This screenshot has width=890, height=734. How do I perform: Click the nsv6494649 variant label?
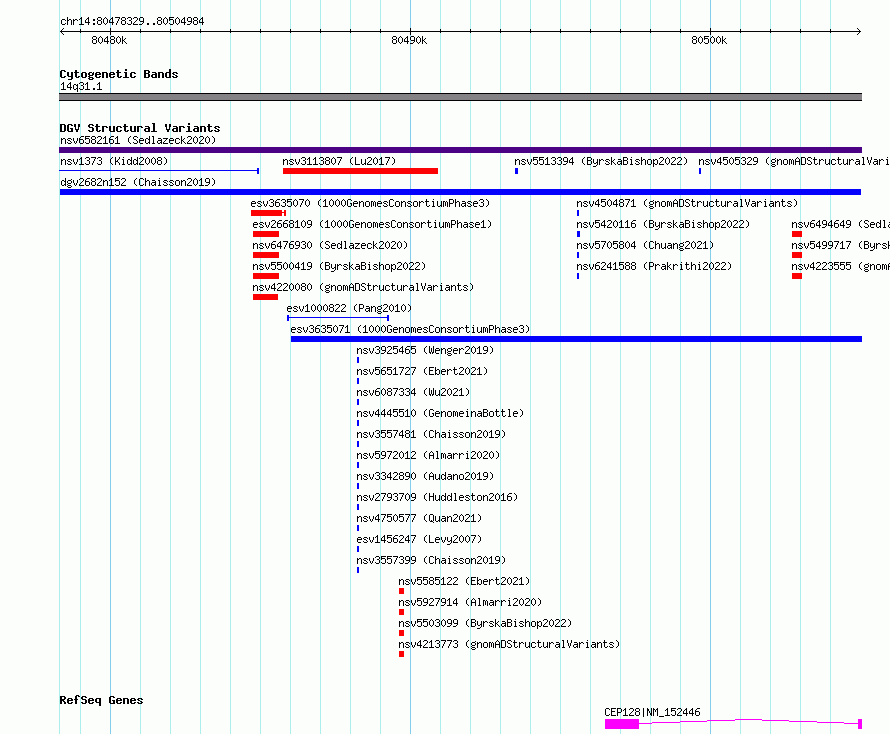(x=840, y=224)
